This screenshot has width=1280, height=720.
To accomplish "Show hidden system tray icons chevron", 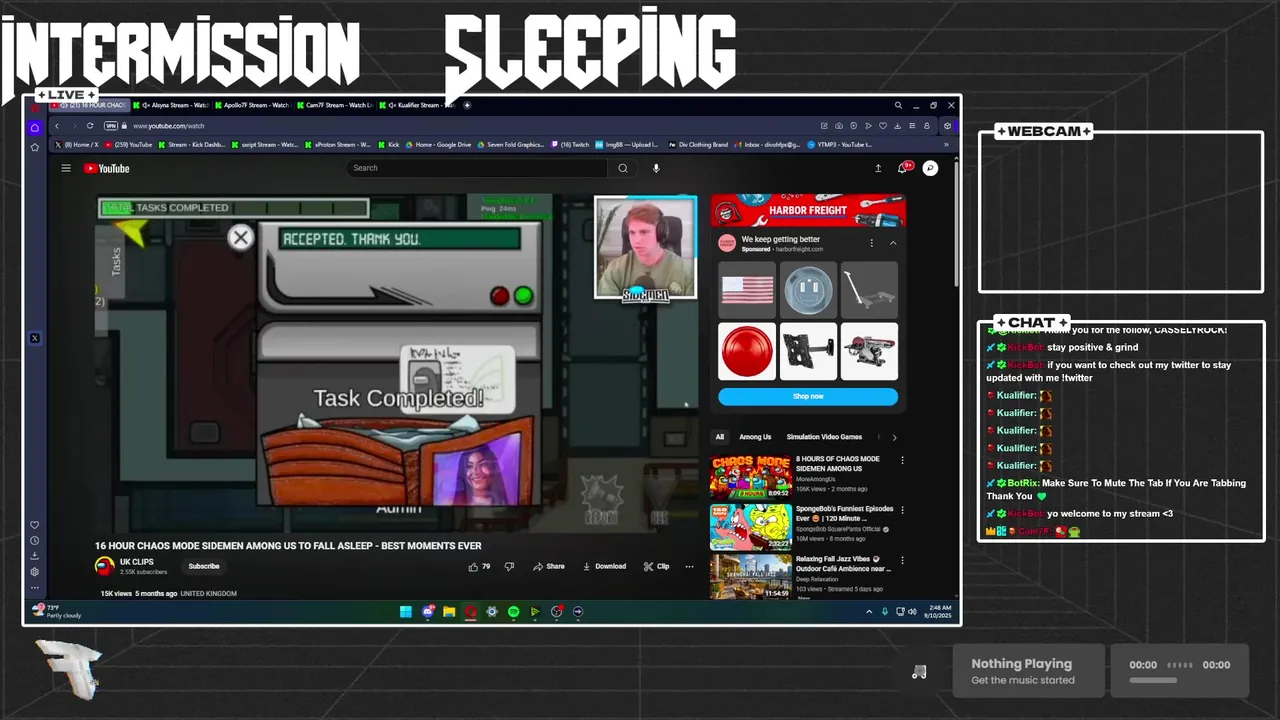I will 868,611.
